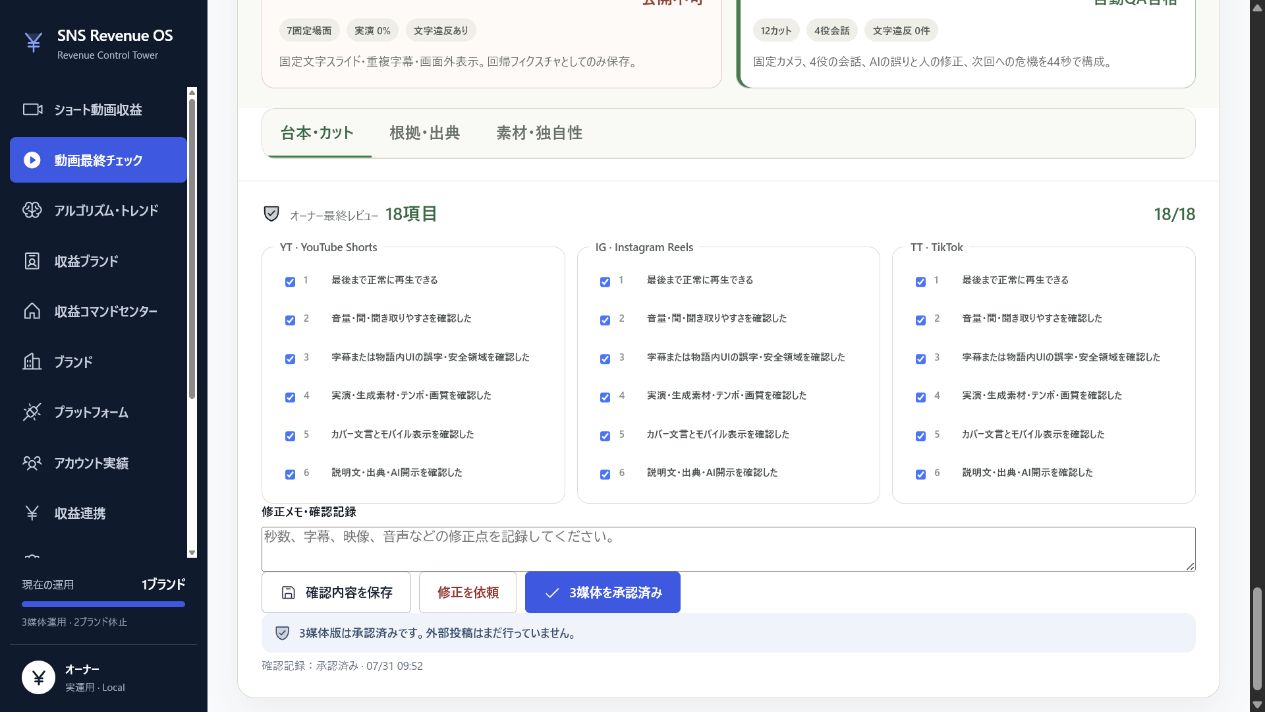Toggle Instagram Reels item 4 実演 checkbox
Screen dimensions: 1265x712
point(605,397)
